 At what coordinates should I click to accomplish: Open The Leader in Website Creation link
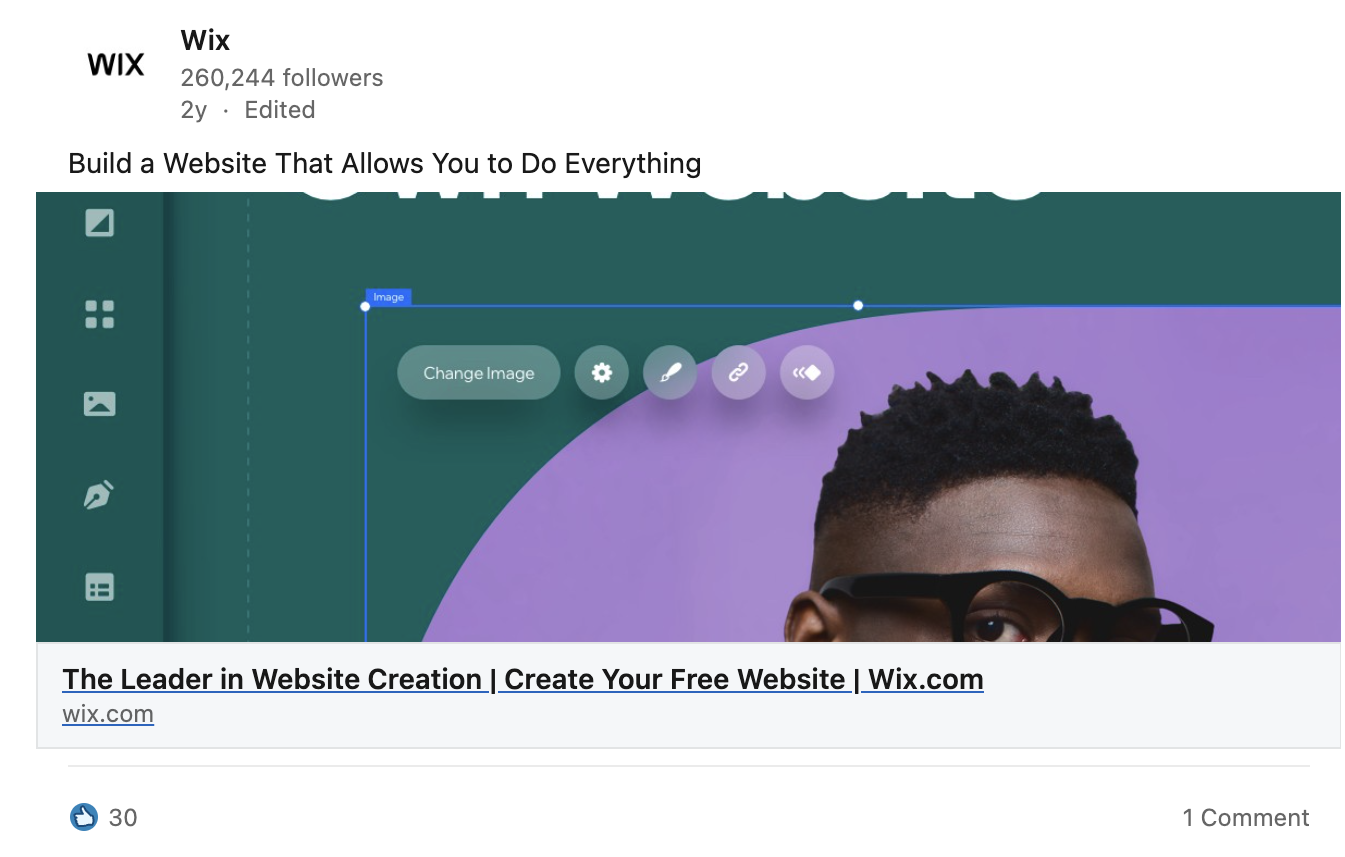pos(523,679)
